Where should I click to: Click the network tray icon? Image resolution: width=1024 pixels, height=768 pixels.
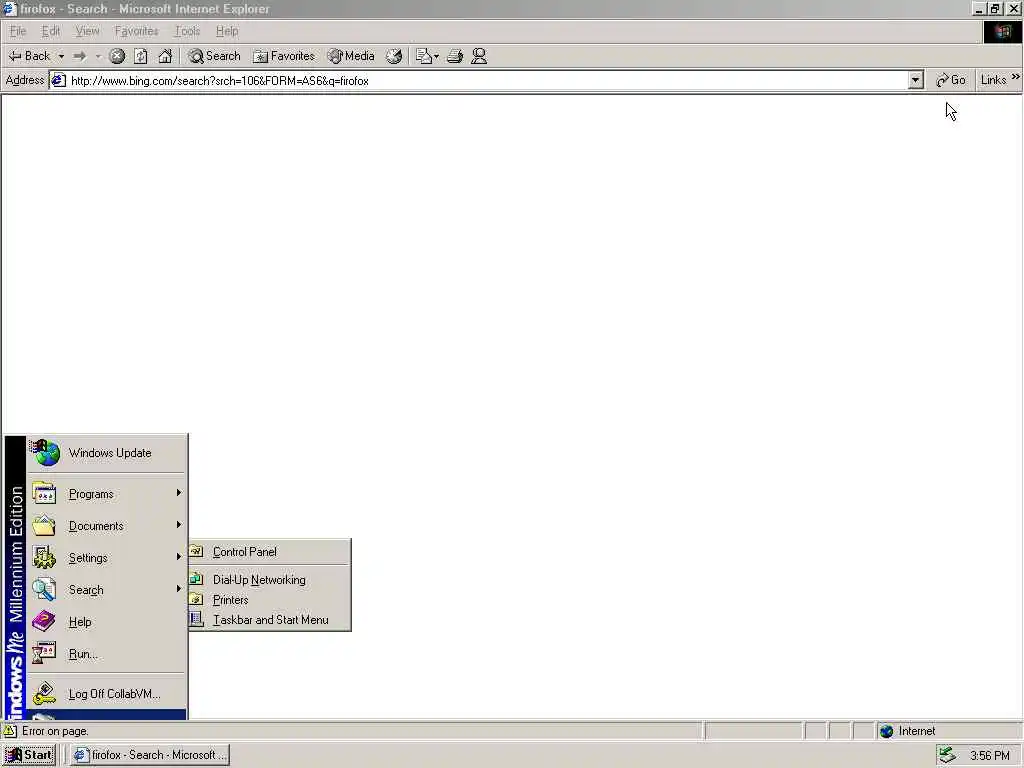[x=947, y=755]
